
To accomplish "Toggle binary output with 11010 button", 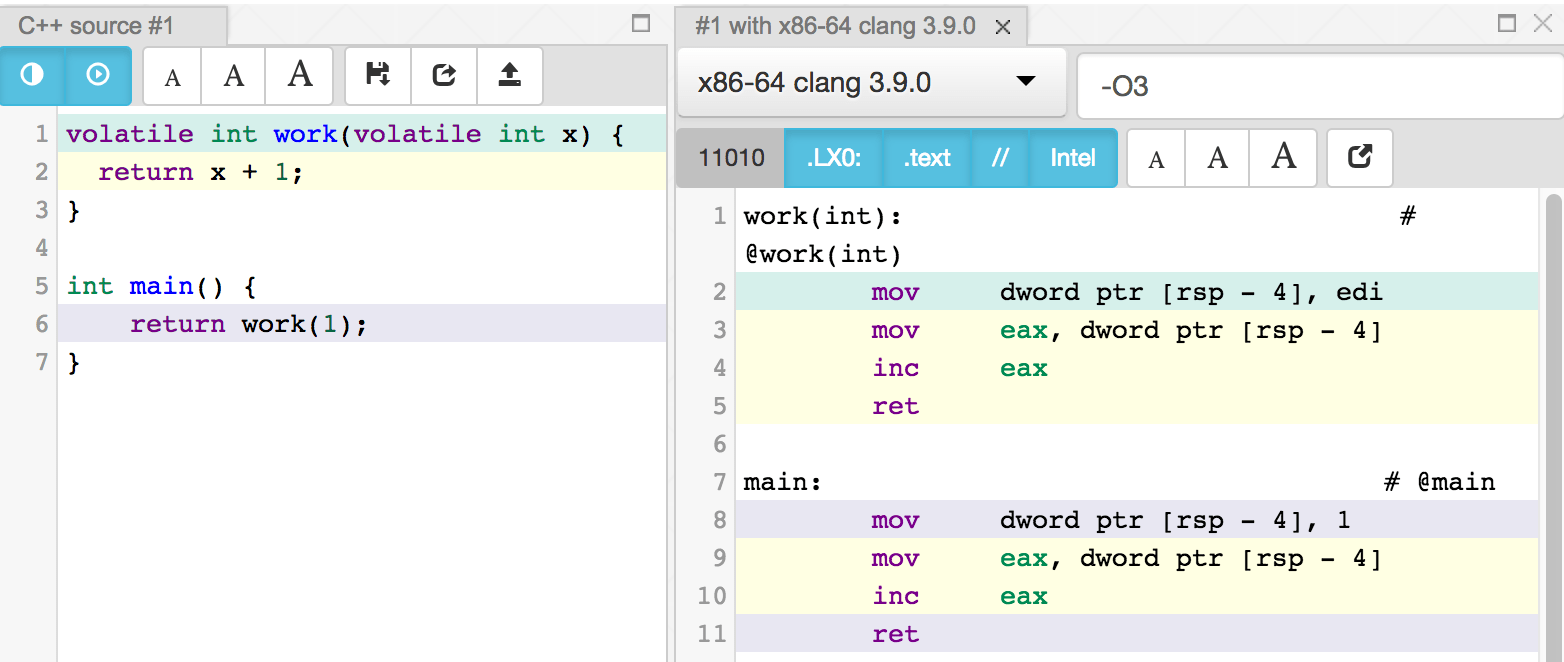I will tap(729, 157).
